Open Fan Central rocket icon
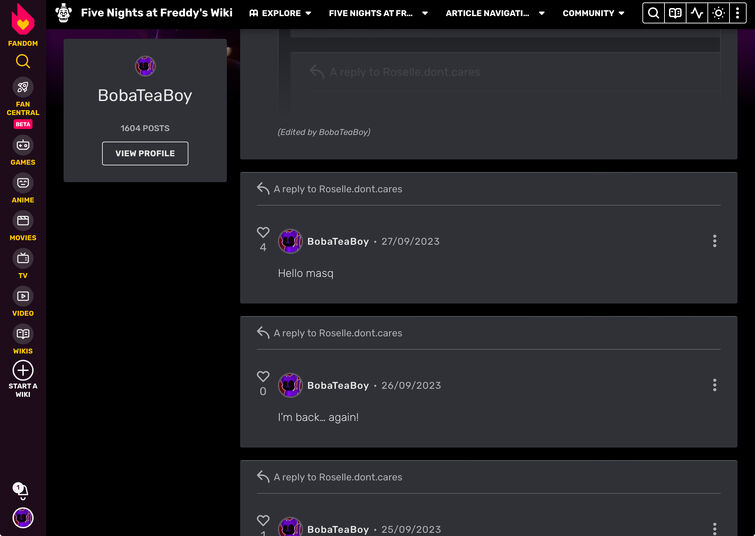Viewport: 755px width, 536px height. 23,87
